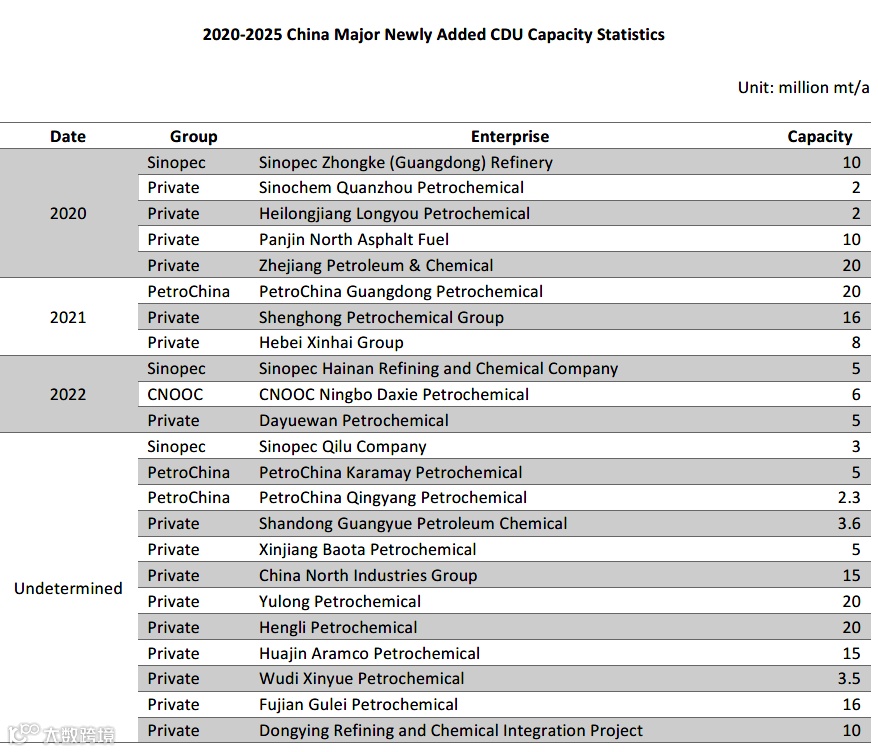Click capacity 15 in the Huajin Aramco row
878x752 pixels.
pyautogui.click(x=851, y=654)
